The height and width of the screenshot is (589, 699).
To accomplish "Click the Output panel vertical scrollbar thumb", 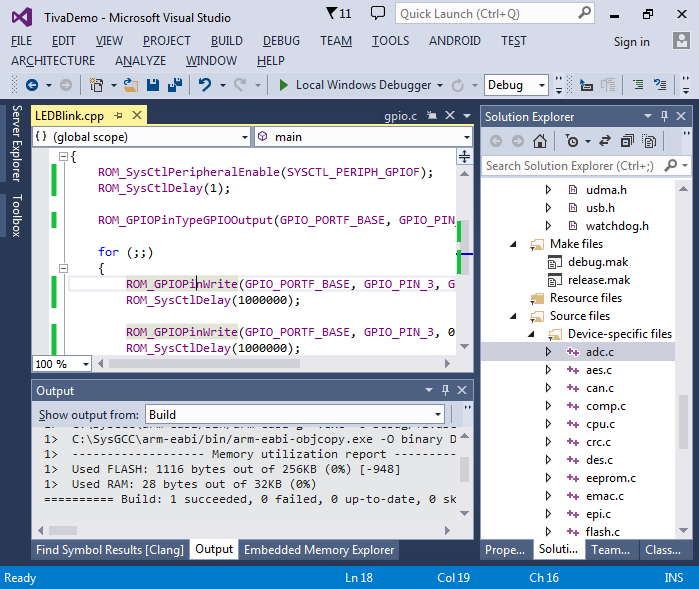I will 464,469.
